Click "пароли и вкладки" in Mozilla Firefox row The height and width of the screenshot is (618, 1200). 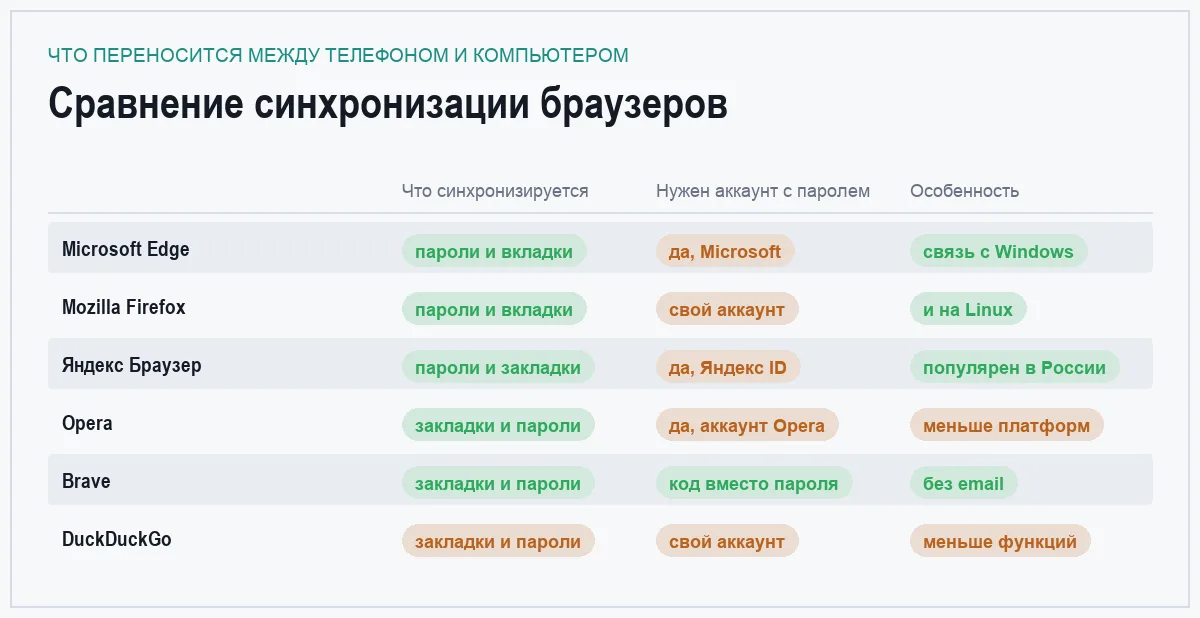tap(494, 309)
